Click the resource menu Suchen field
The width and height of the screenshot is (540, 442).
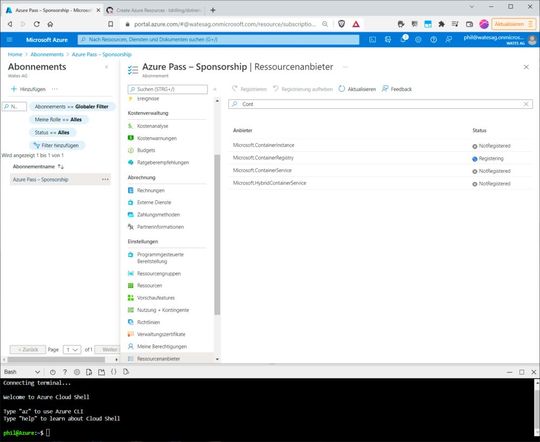(x=167, y=89)
